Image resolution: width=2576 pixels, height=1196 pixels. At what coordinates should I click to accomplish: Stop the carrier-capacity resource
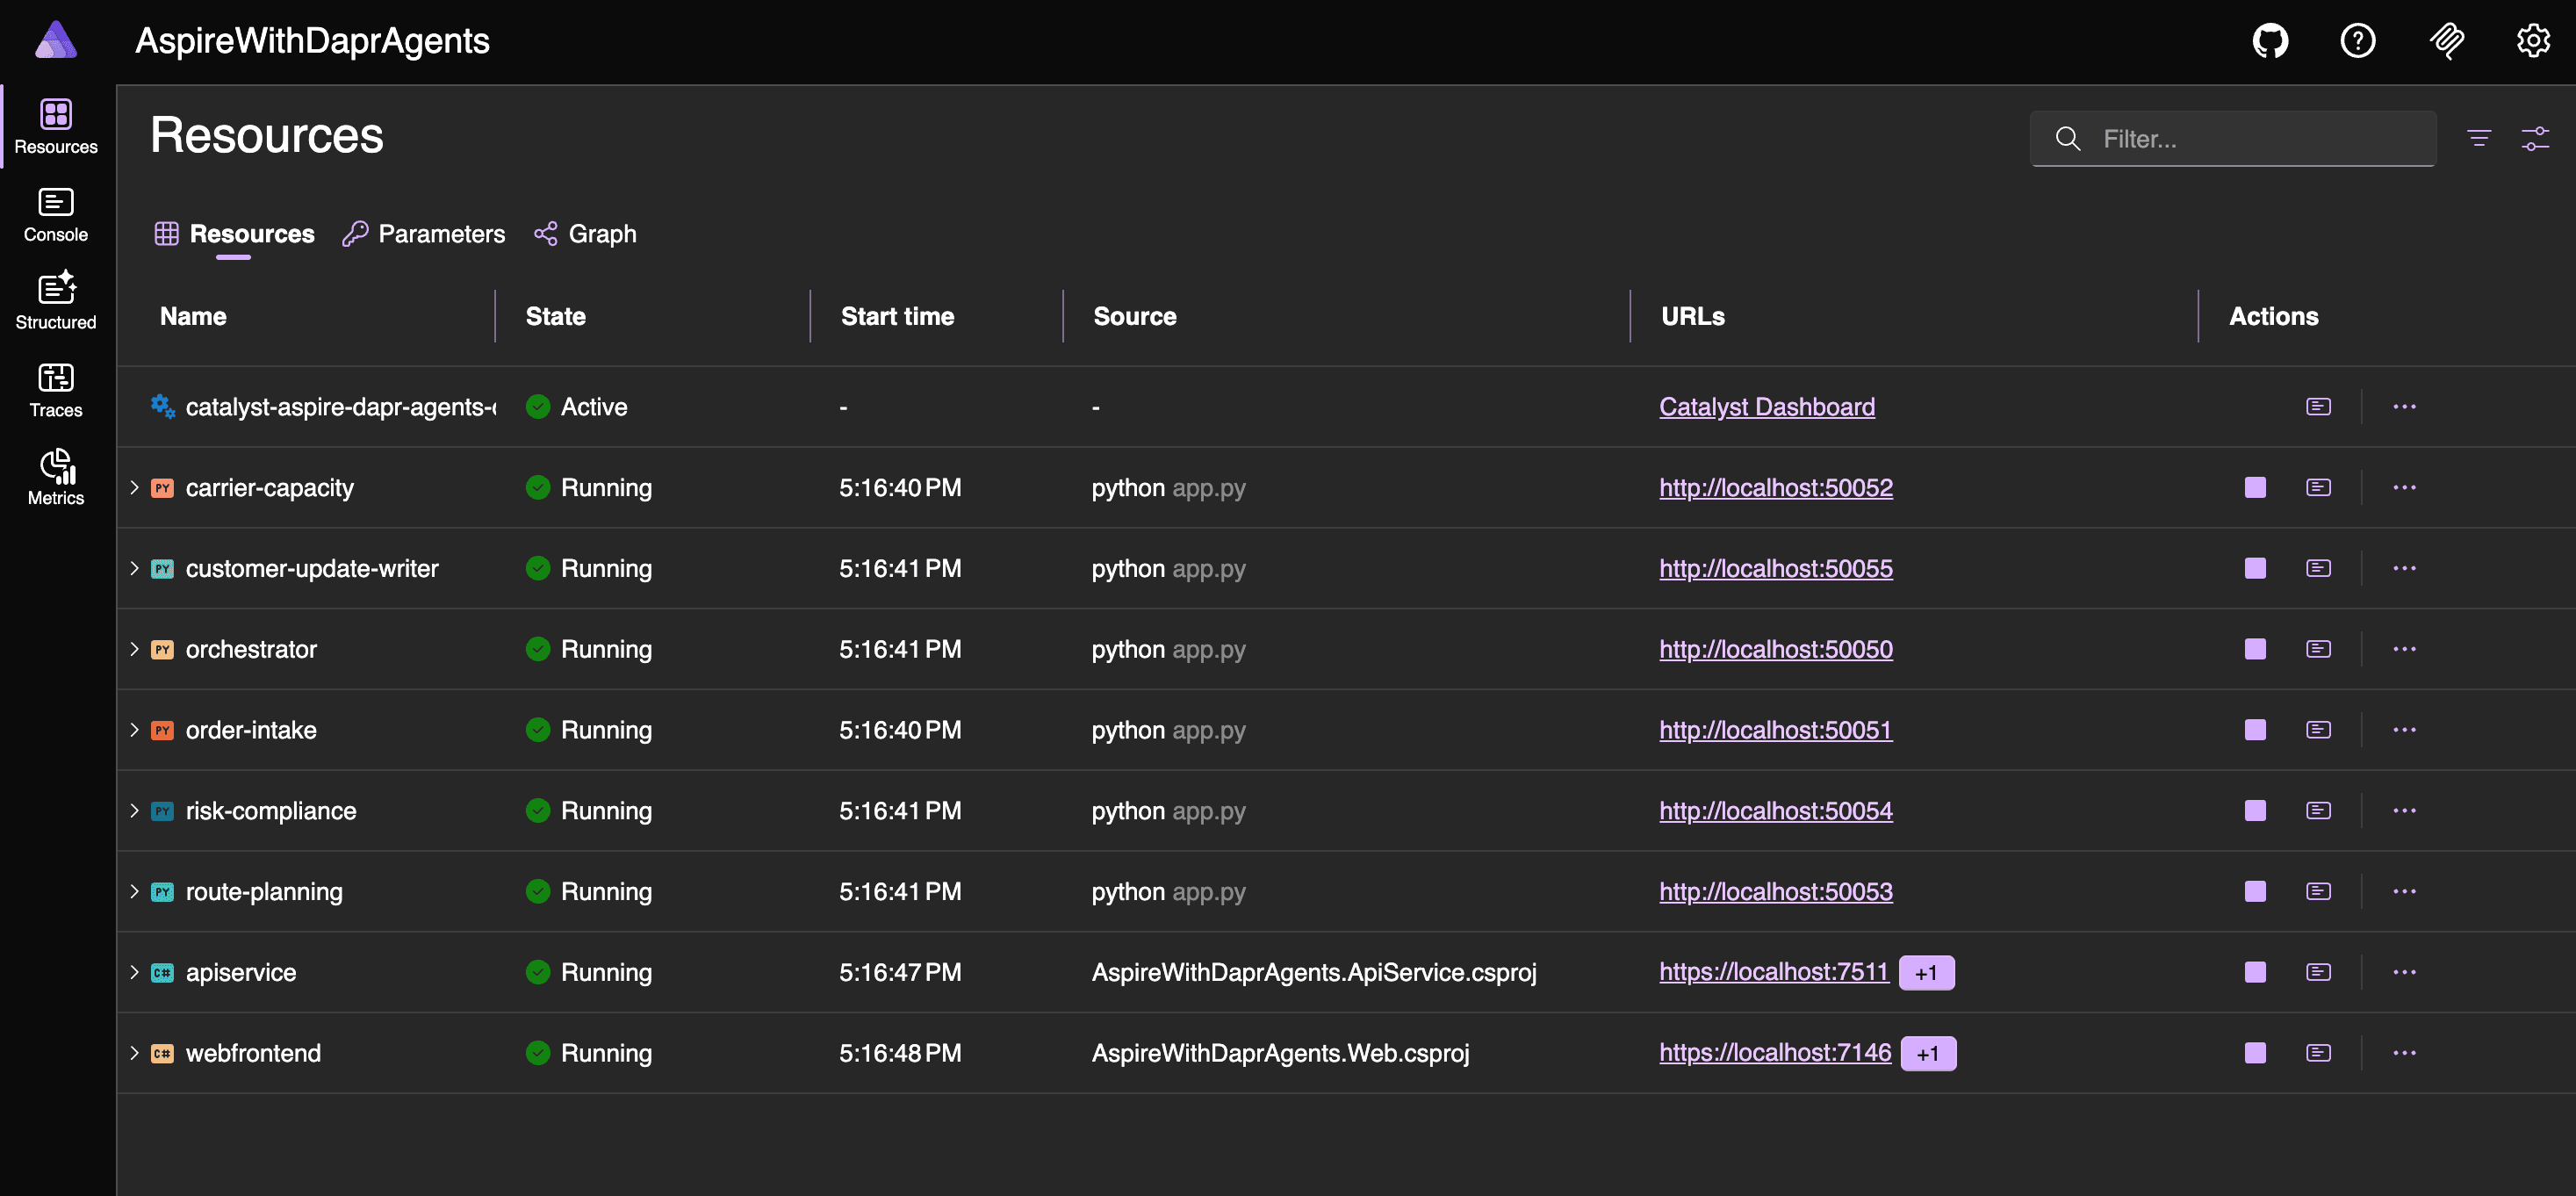[2255, 487]
